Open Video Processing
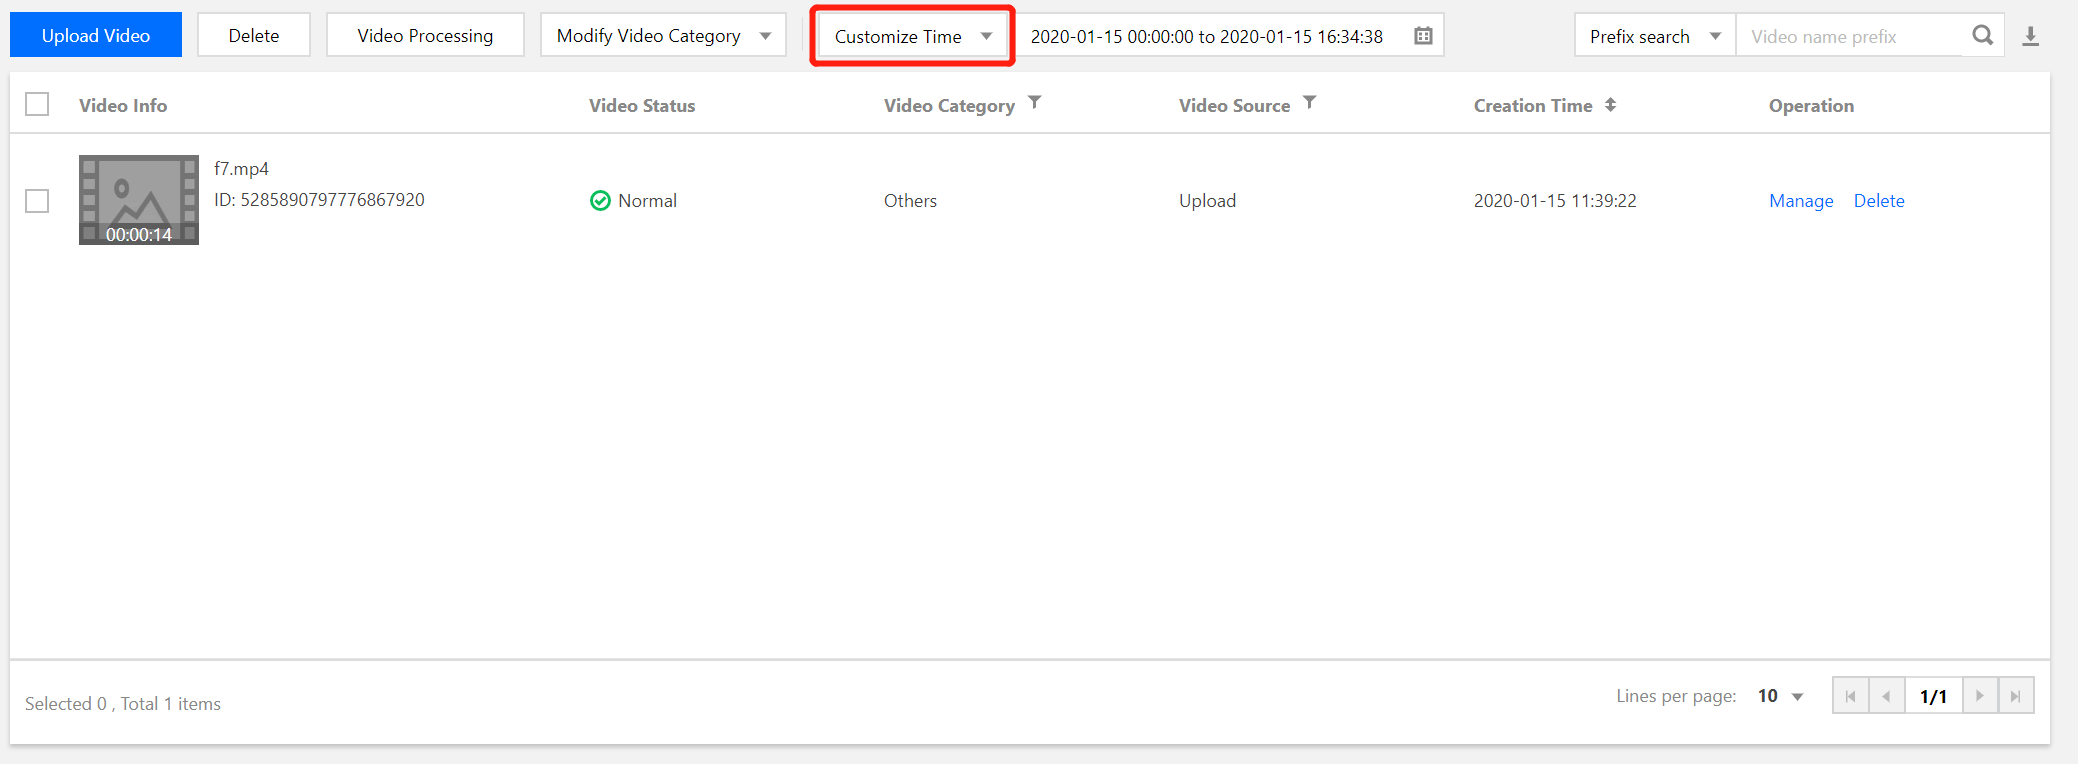The height and width of the screenshot is (764, 2078). point(425,35)
